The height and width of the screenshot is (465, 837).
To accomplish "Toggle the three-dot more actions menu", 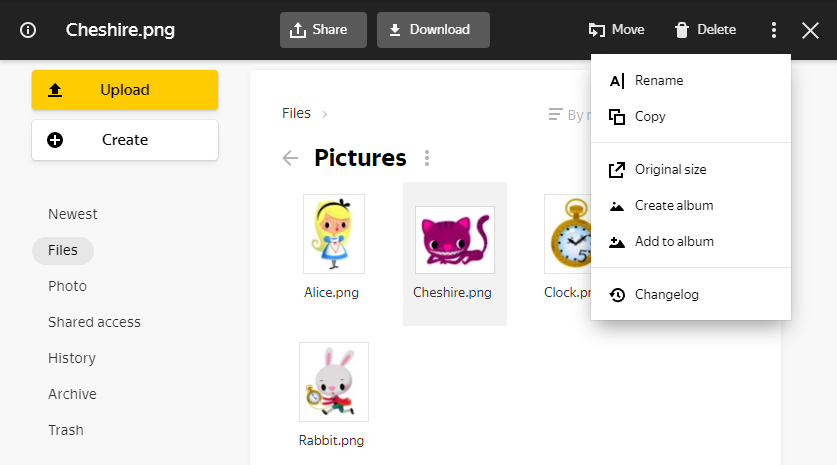I will (x=773, y=30).
